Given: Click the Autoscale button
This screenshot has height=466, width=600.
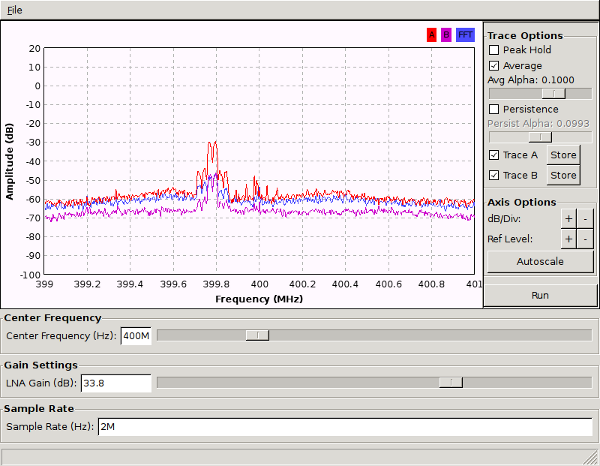Looking at the screenshot, I should pos(540,262).
